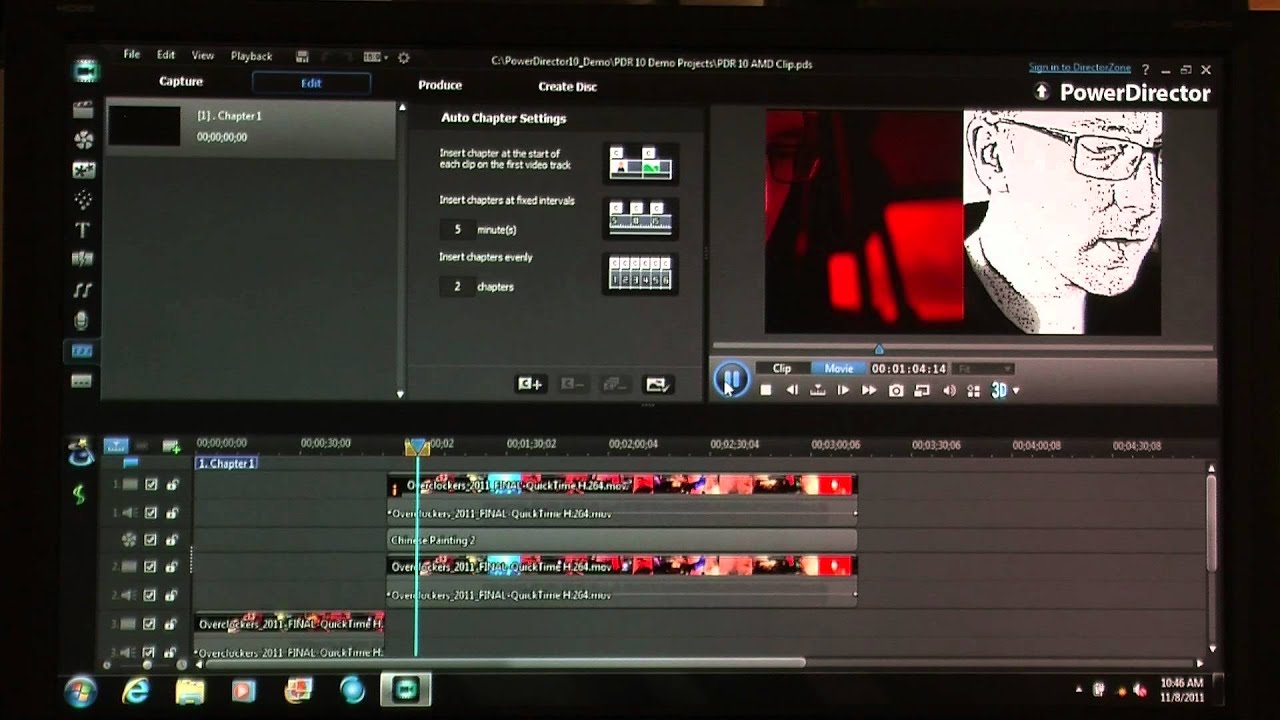The width and height of the screenshot is (1280, 720).
Task: Toggle video track 1 enable checkbox
Action: tap(151, 485)
